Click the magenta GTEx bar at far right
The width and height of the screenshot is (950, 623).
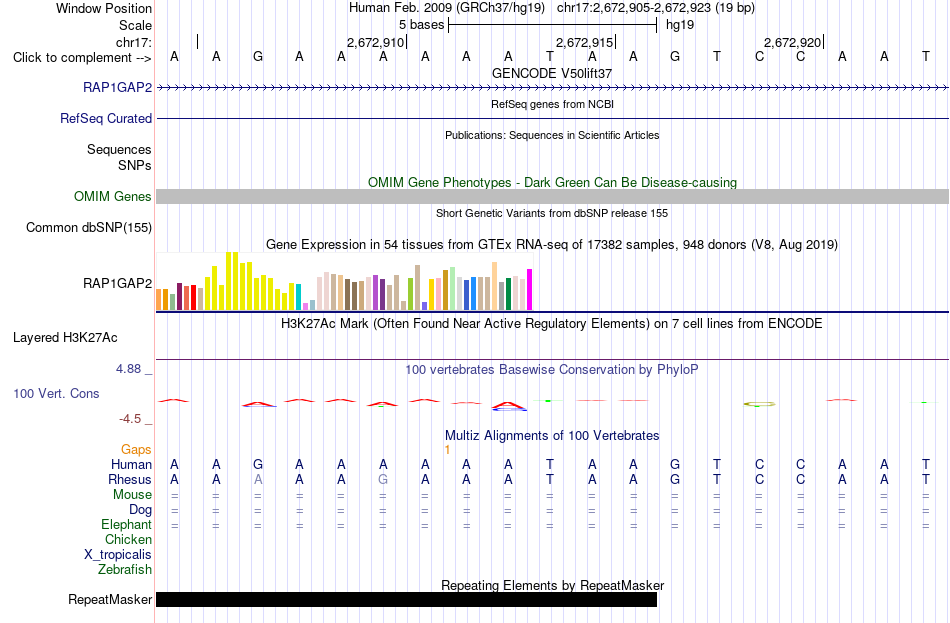click(530, 290)
